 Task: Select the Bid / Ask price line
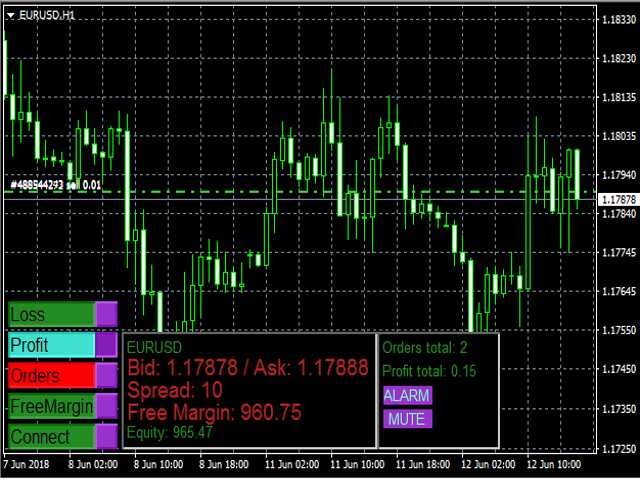tap(248, 367)
